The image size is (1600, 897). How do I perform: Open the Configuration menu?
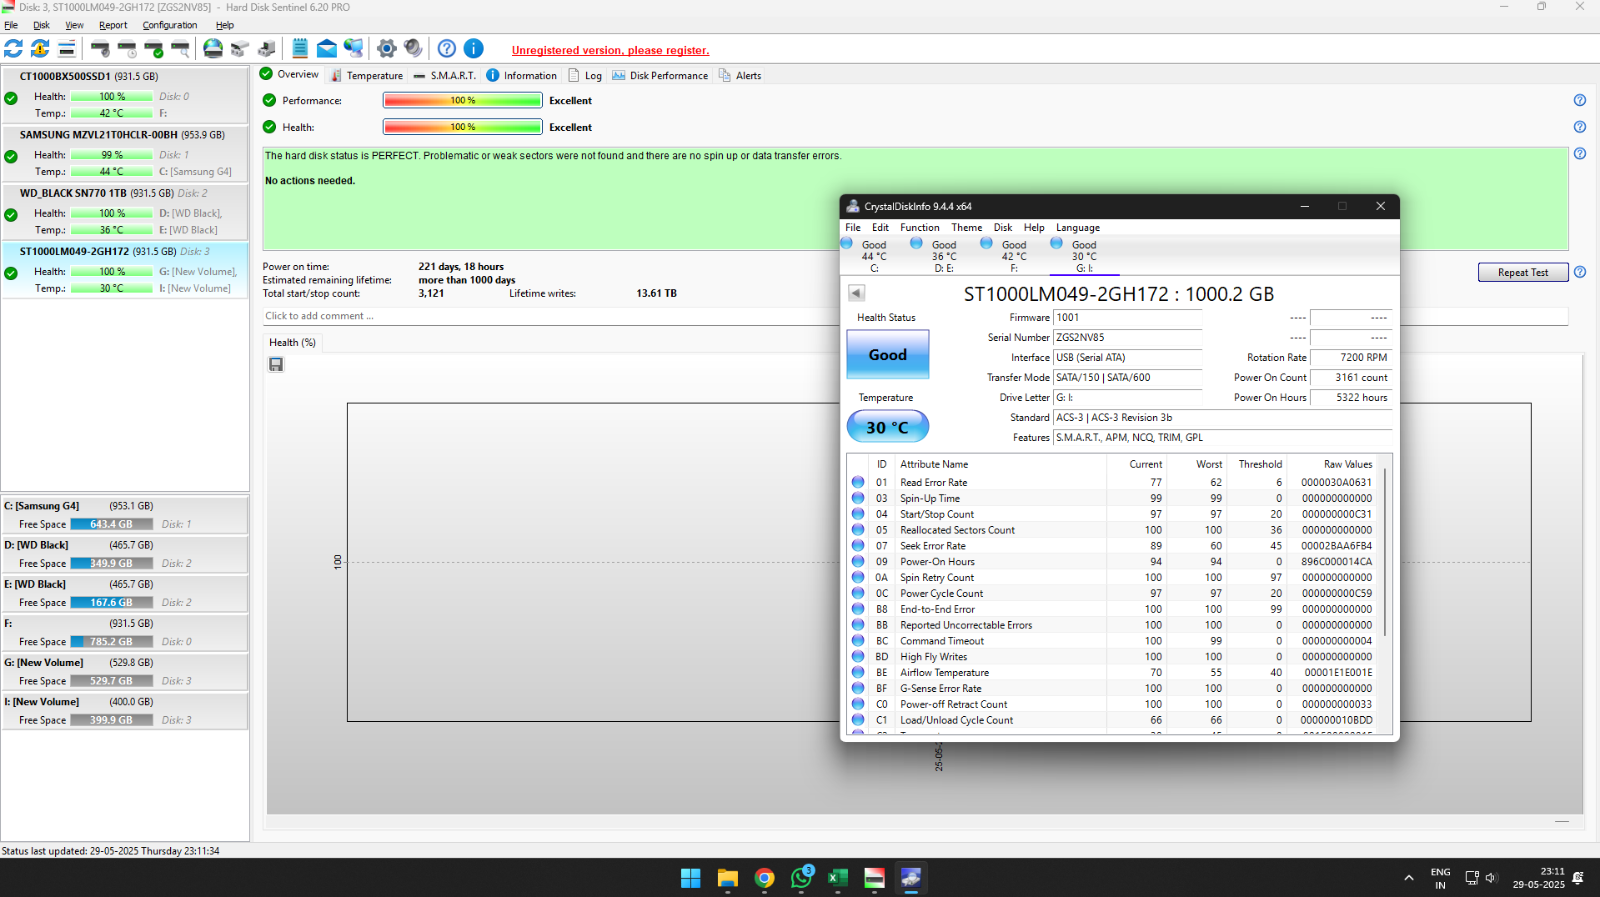pos(170,25)
